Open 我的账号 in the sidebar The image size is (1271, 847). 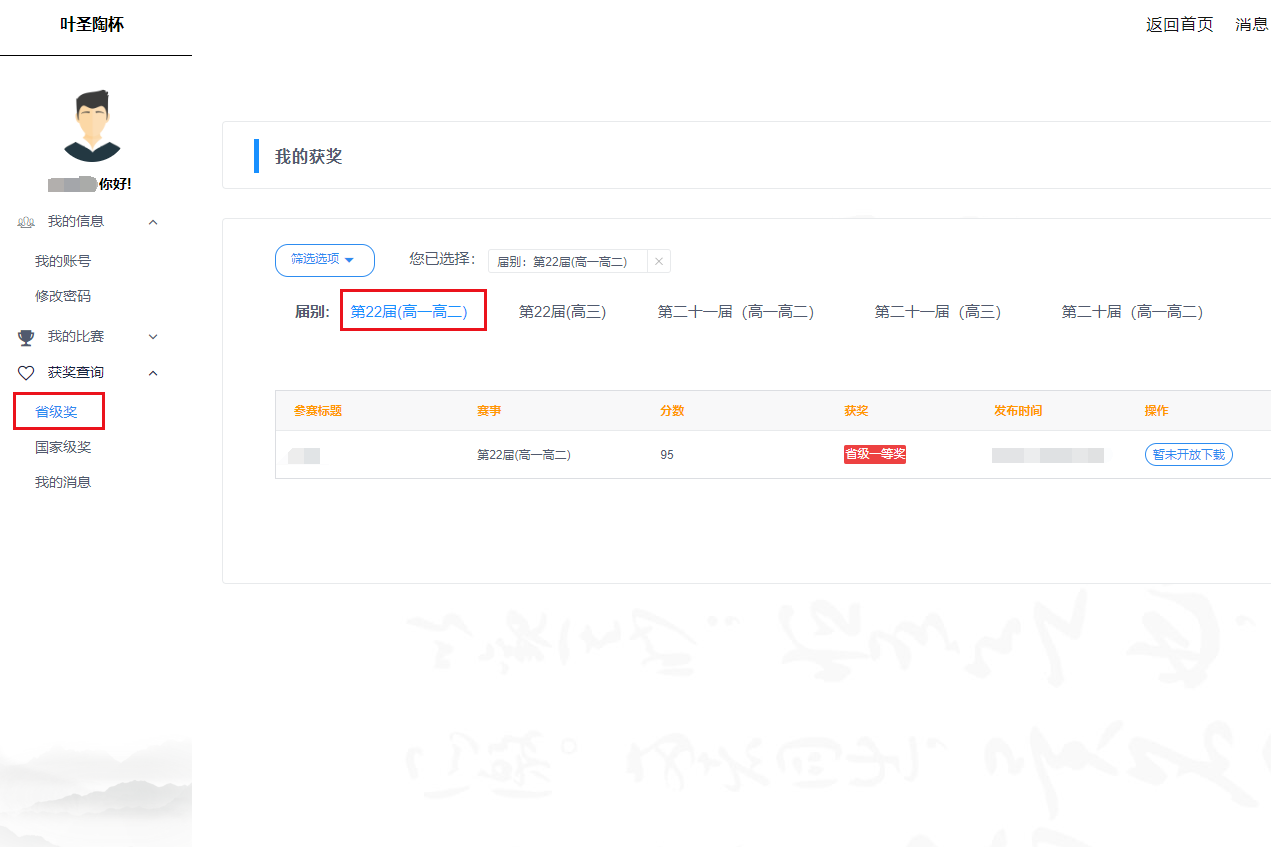click(63, 261)
